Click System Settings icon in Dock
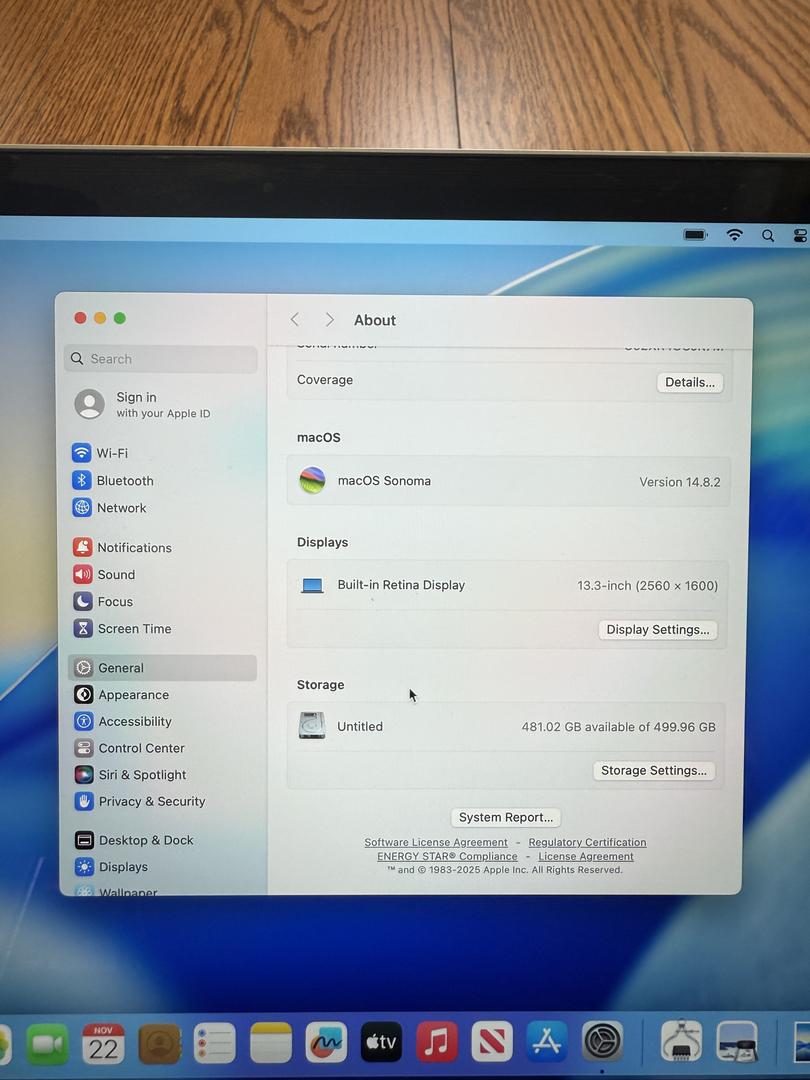The image size is (810, 1080). (603, 1041)
